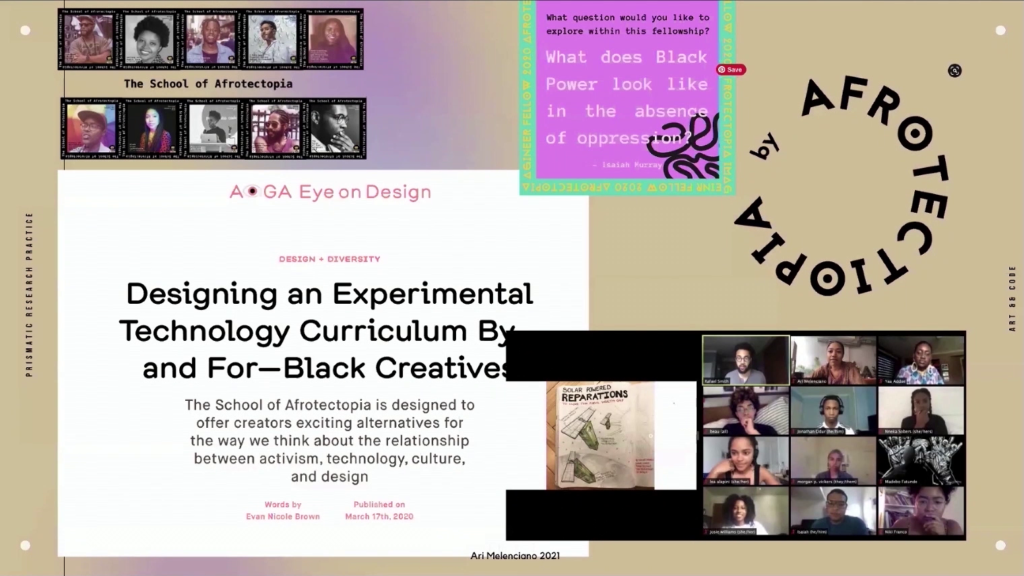The image size is (1024, 576).
Task: Open the DESIGN + DIVERSITY category link
Action: pyautogui.click(x=329, y=259)
